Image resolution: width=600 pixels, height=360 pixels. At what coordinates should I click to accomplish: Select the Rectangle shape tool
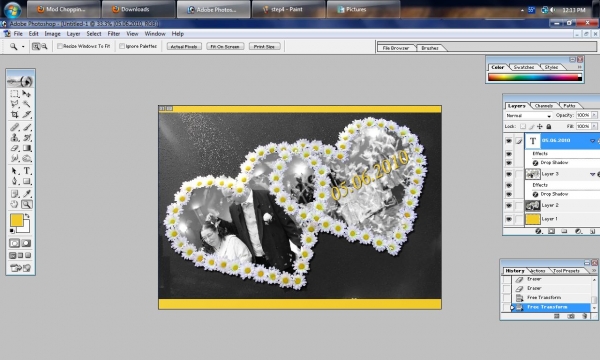click(x=26, y=181)
